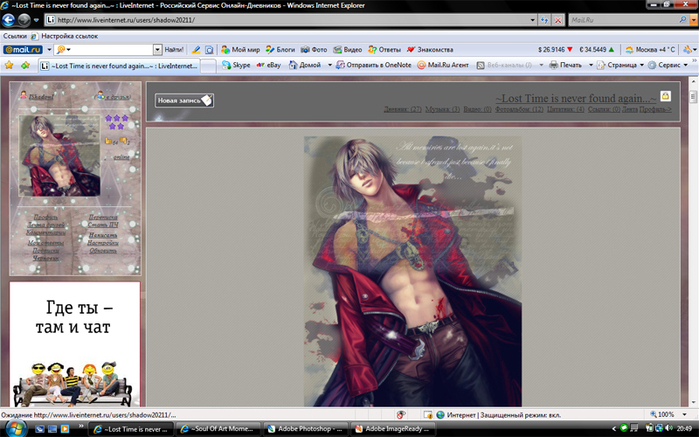Image resolution: width=699 pixels, height=437 pixels.
Task: Click the euro rate € 34.5449
Action: coord(596,49)
